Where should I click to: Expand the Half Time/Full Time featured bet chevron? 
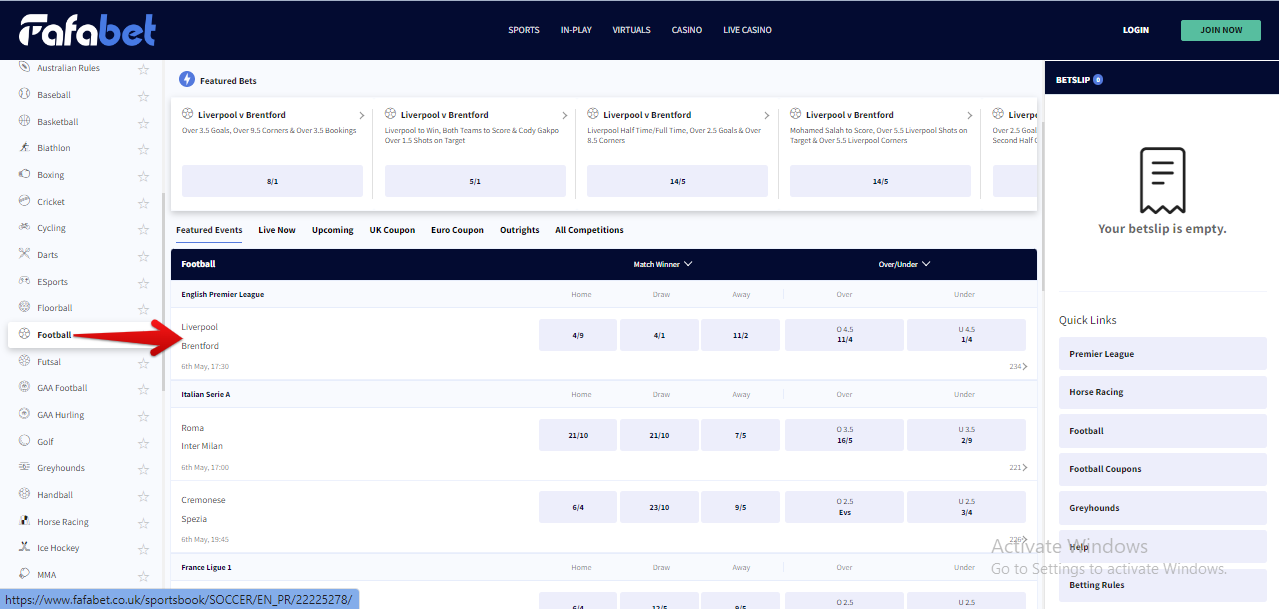pyautogui.click(x=767, y=116)
